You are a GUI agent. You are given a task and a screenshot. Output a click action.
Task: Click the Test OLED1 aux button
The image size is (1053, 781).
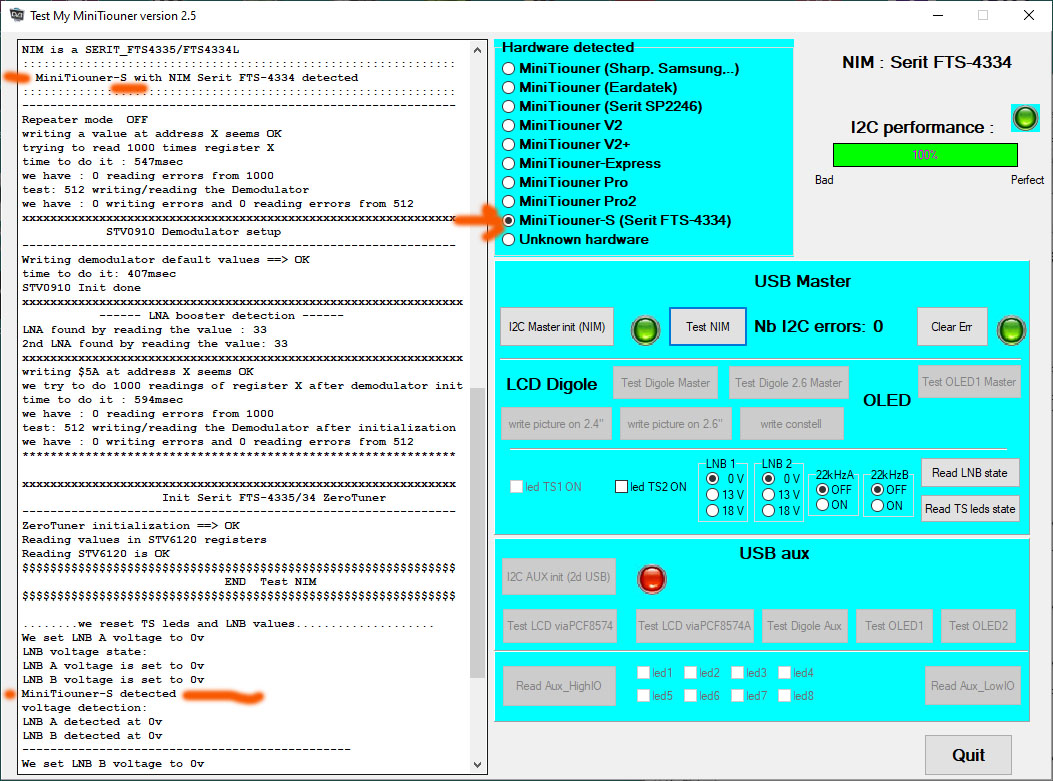pos(894,626)
